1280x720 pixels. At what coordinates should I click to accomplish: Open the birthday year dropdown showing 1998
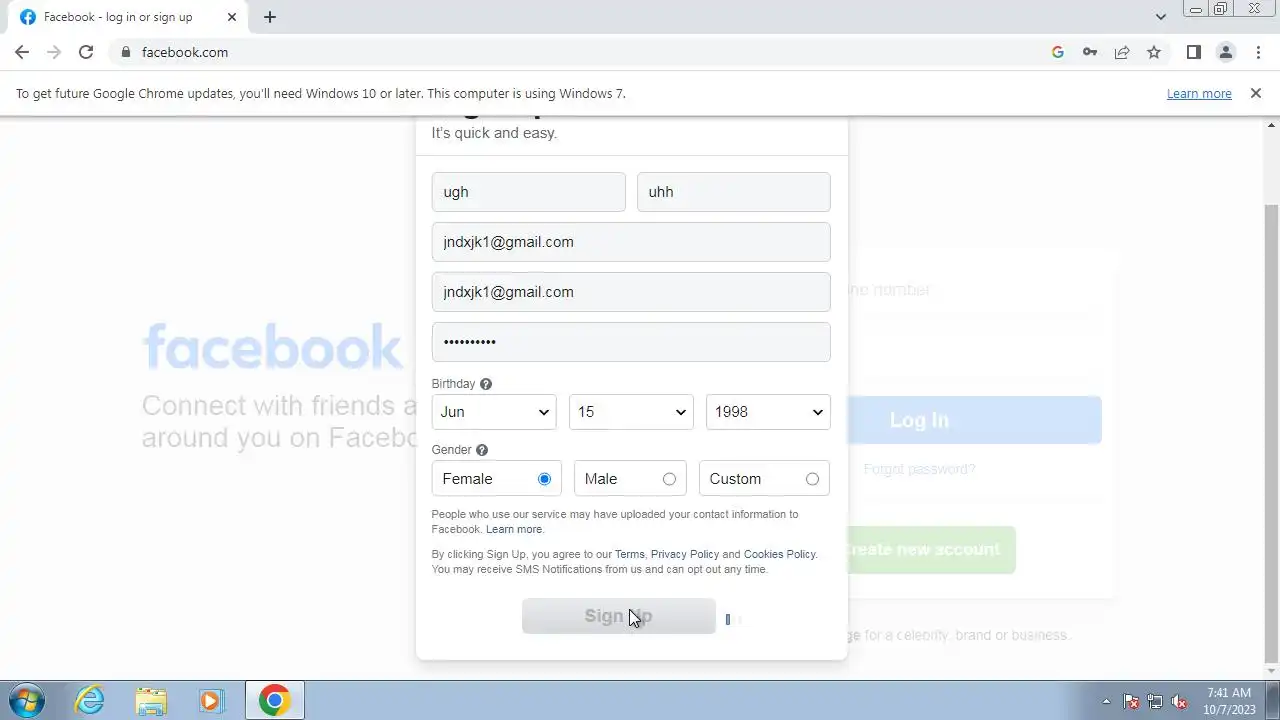(768, 412)
